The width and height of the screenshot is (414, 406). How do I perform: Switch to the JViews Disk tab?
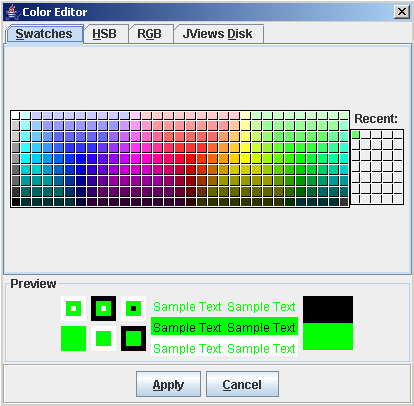[218, 34]
